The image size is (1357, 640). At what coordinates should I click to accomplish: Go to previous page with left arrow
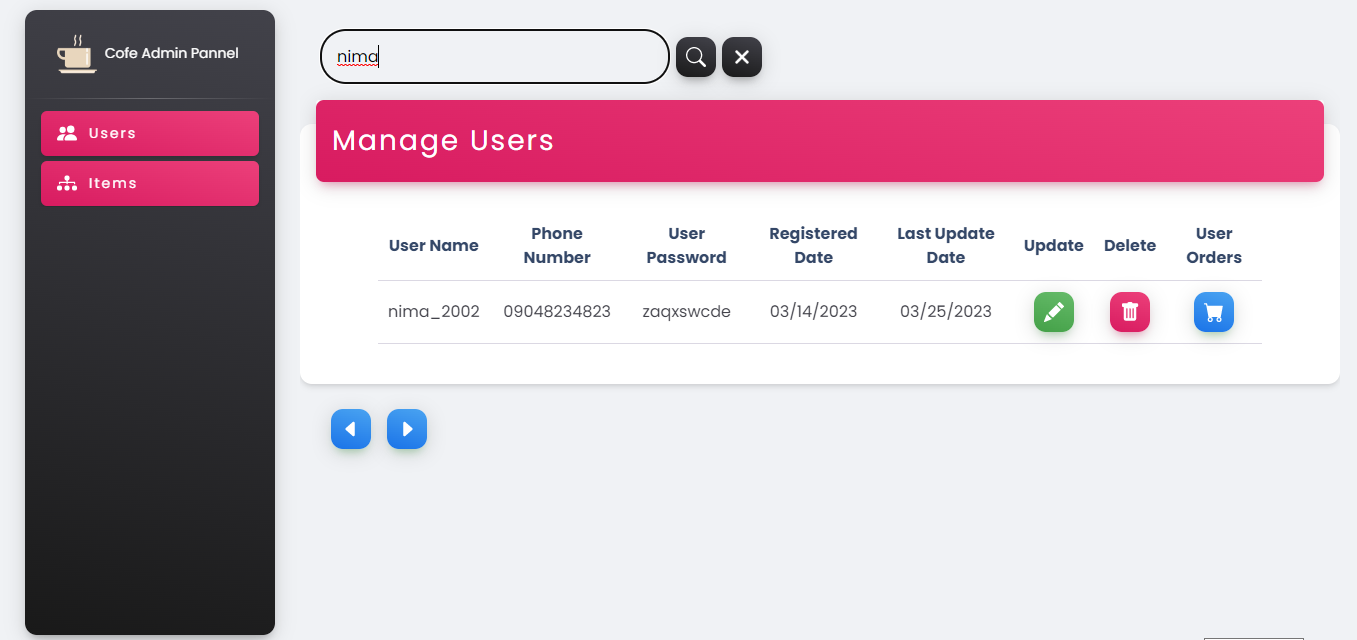351,429
